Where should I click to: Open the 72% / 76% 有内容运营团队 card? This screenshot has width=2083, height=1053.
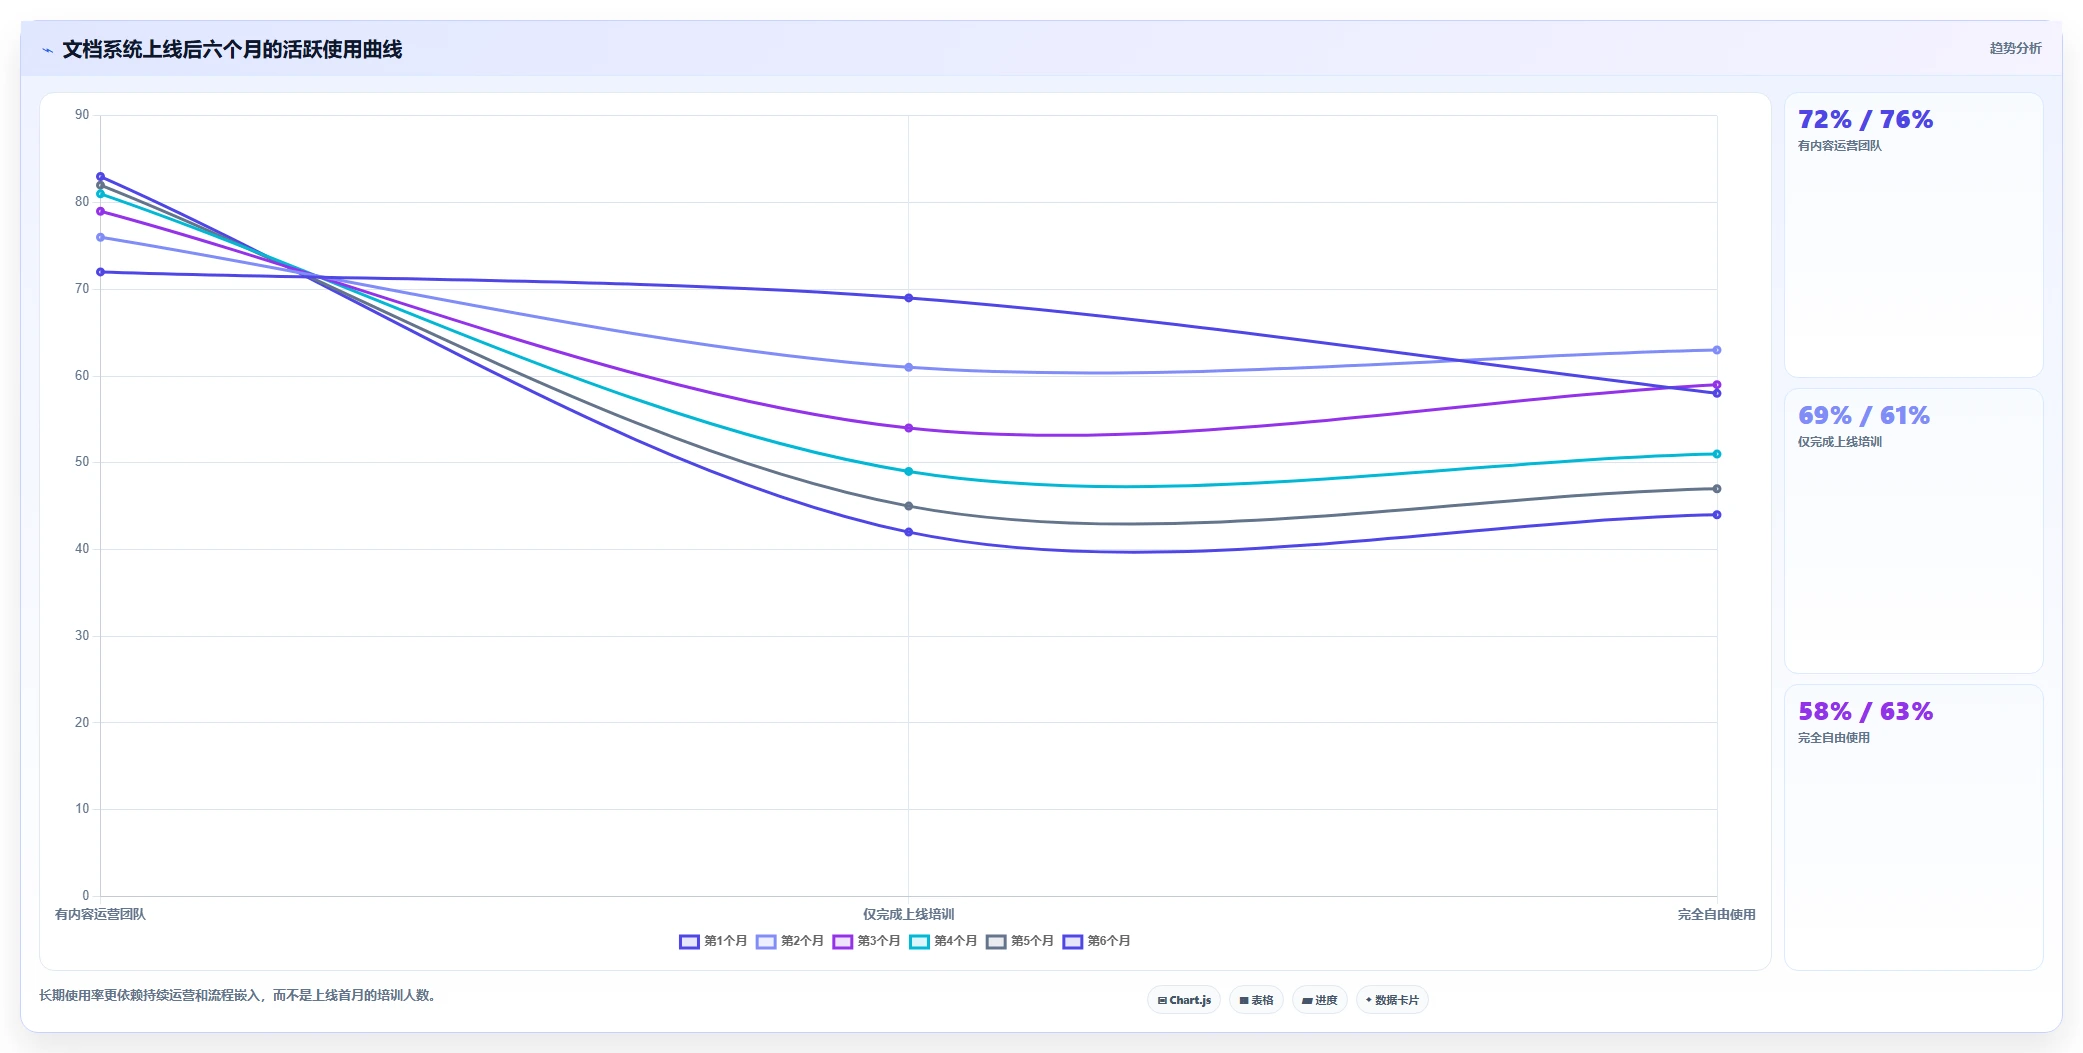(x=1913, y=235)
